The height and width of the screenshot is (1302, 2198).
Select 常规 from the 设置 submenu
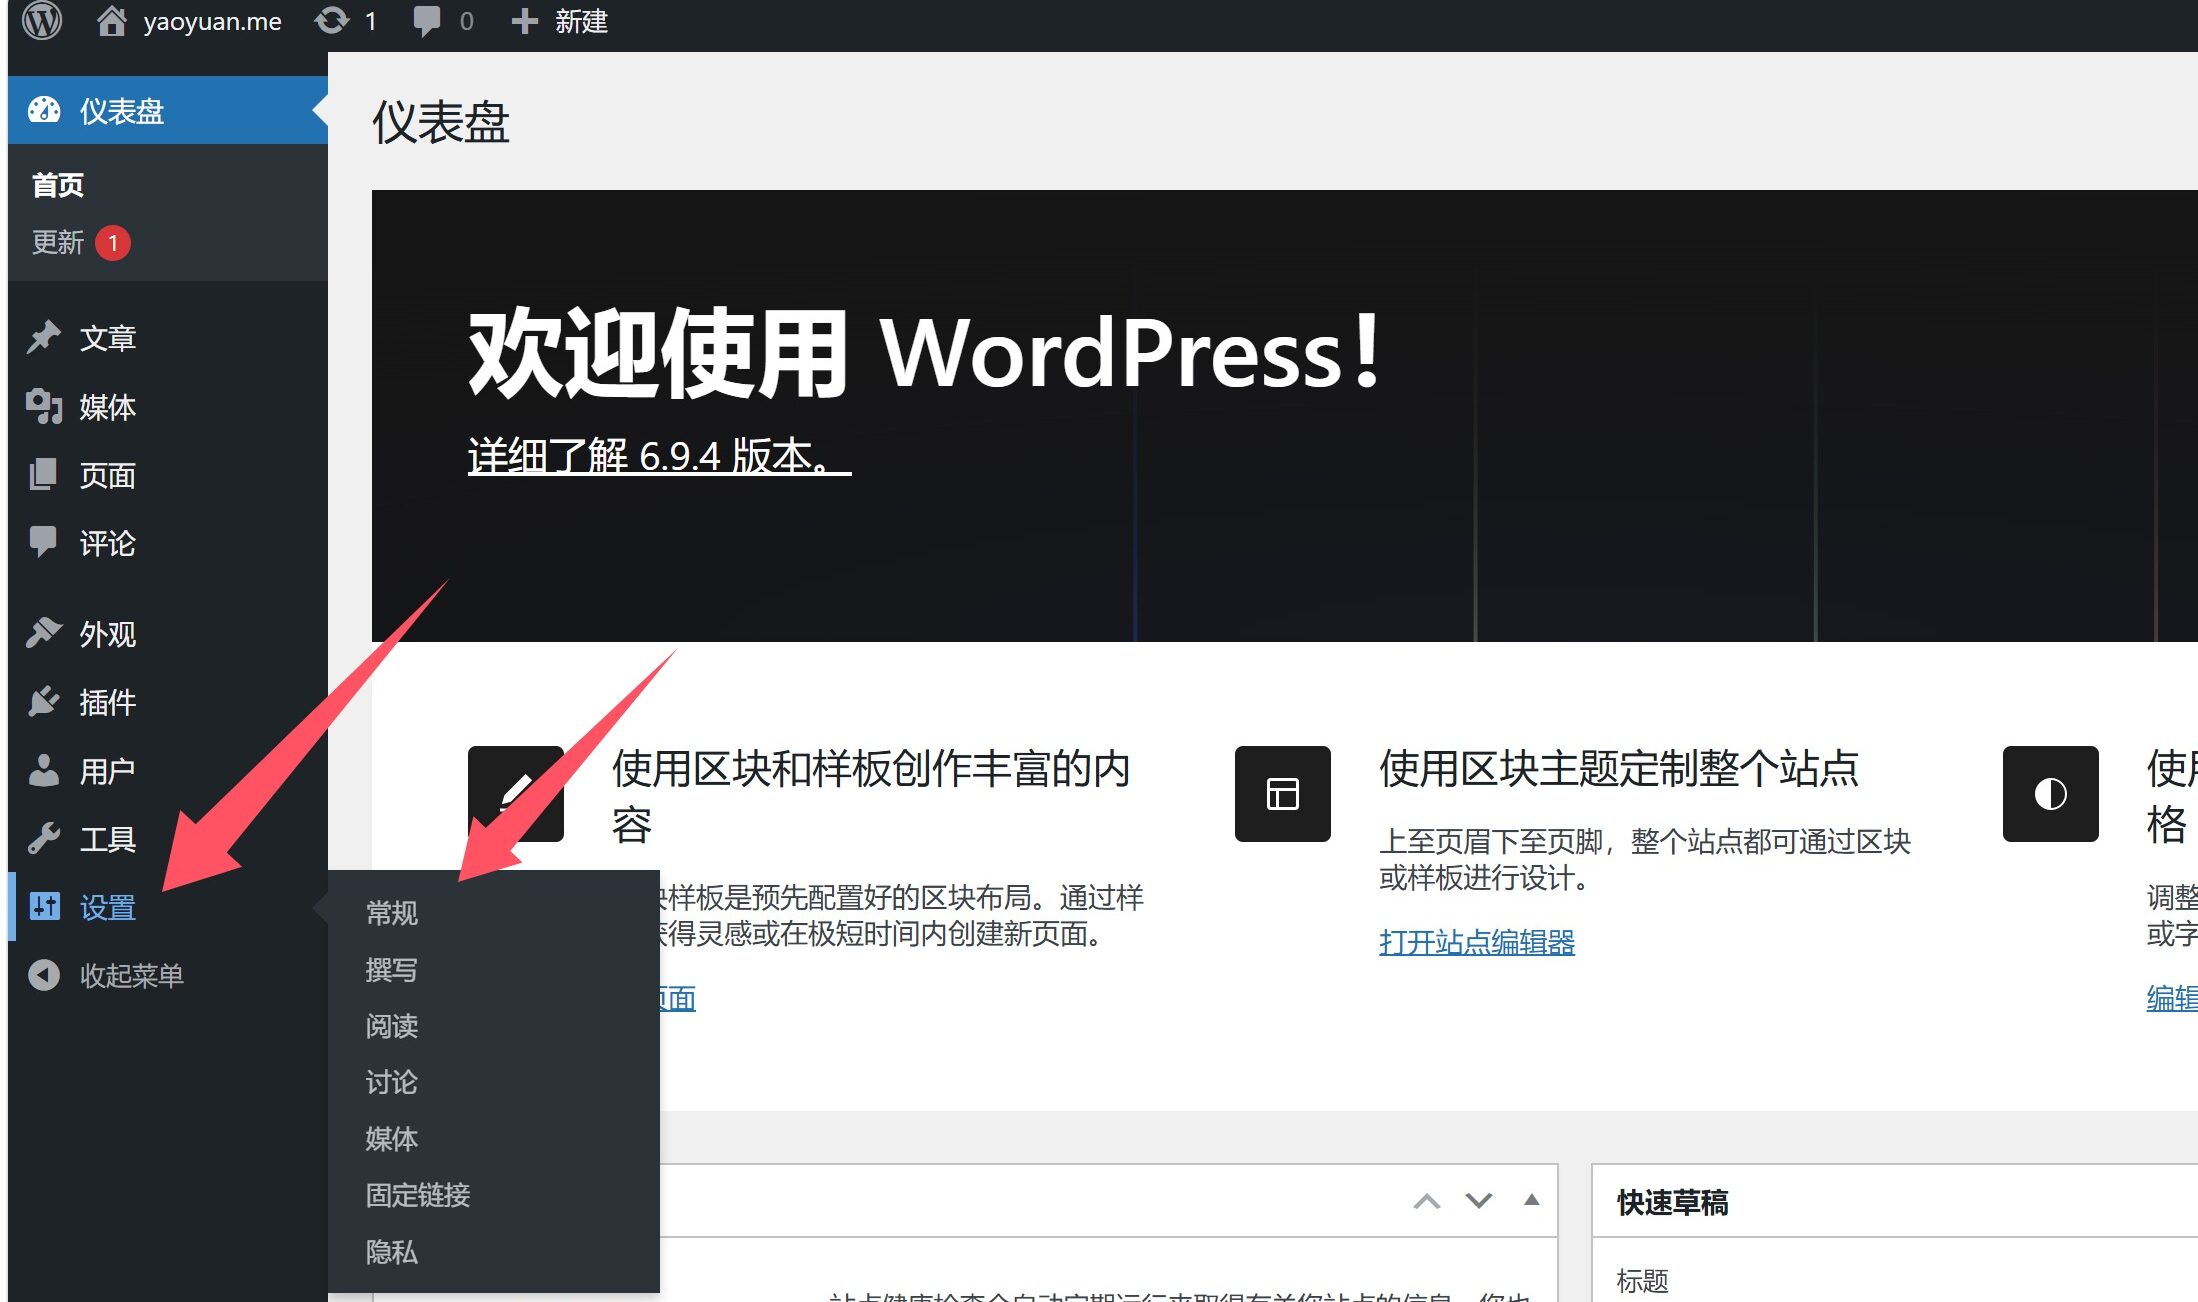pyautogui.click(x=391, y=913)
